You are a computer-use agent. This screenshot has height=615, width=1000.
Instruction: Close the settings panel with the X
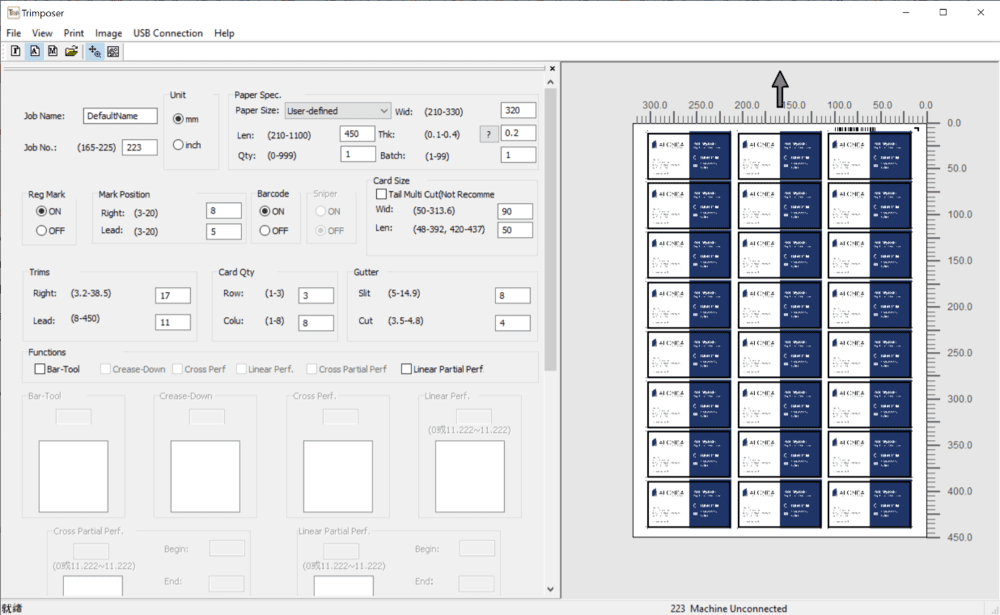(552, 69)
